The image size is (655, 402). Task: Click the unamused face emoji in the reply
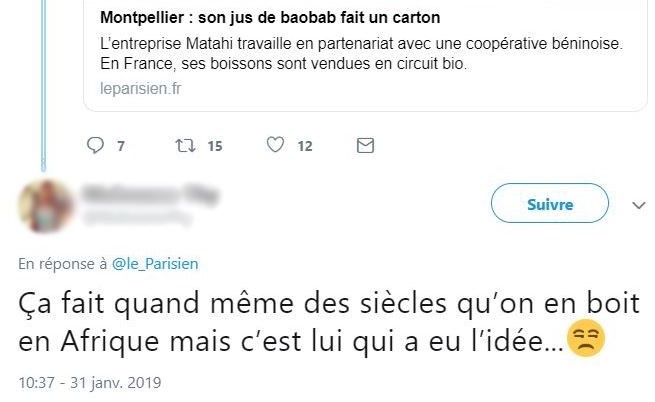tap(582, 341)
